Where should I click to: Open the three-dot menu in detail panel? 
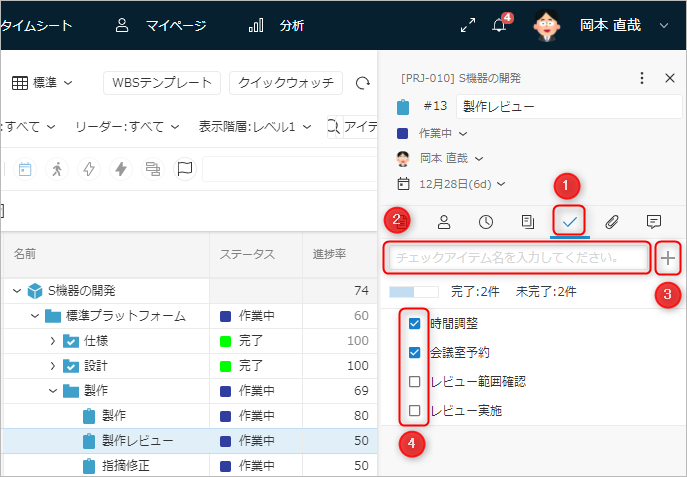tap(642, 77)
